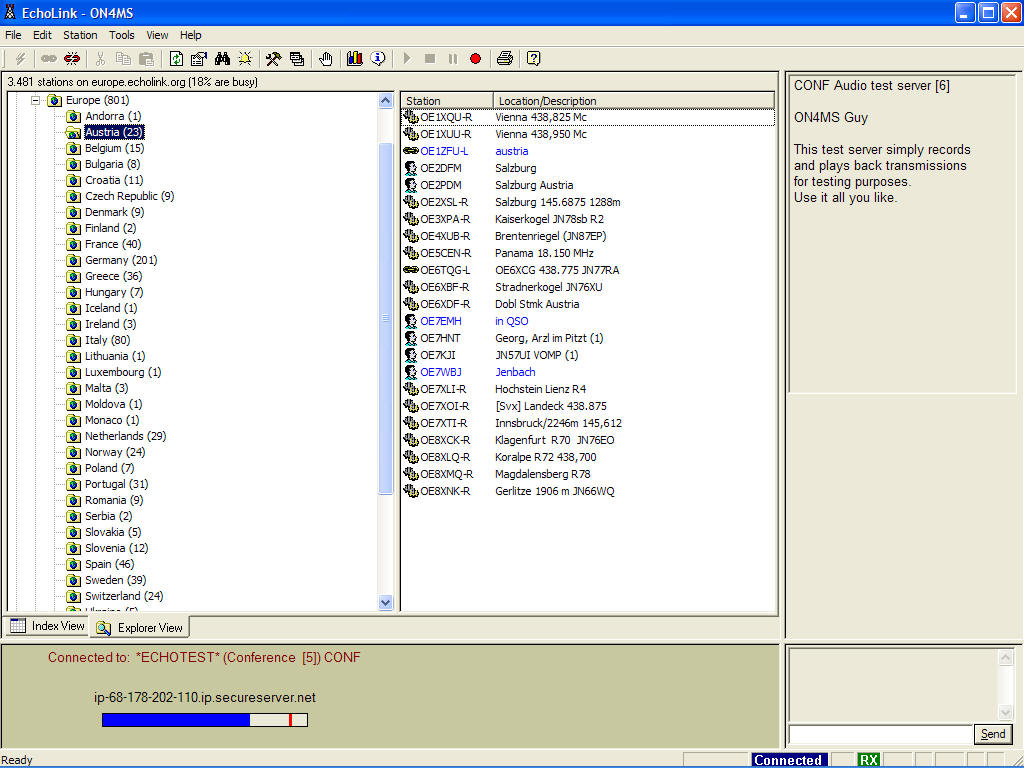Select France (40) in the tree
Image resolution: width=1024 pixels, height=768 pixels.
pos(113,244)
